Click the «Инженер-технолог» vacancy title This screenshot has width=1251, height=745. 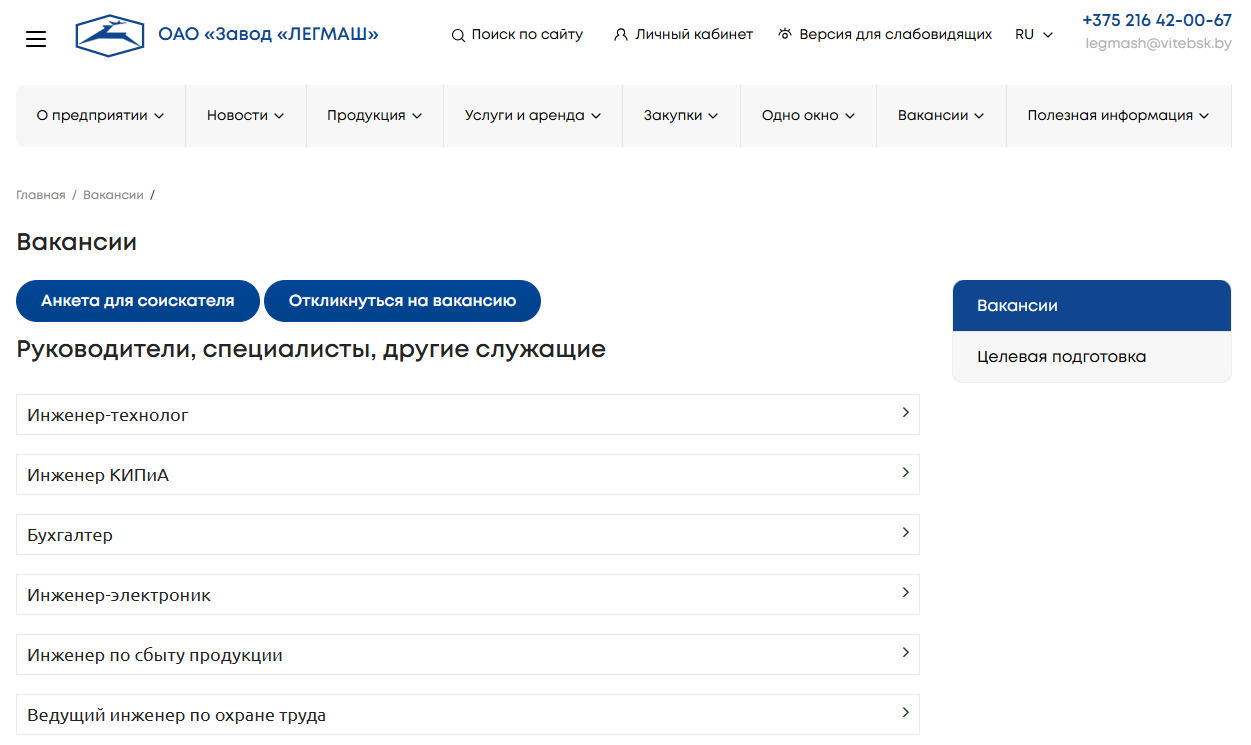[x=108, y=415]
